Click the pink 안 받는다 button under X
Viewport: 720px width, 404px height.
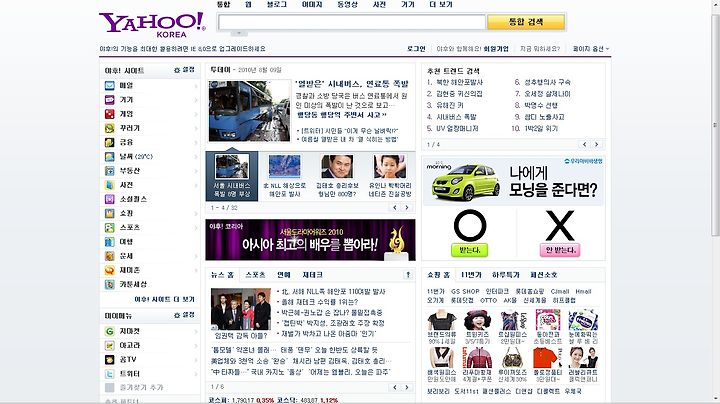pyautogui.click(x=560, y=250)
